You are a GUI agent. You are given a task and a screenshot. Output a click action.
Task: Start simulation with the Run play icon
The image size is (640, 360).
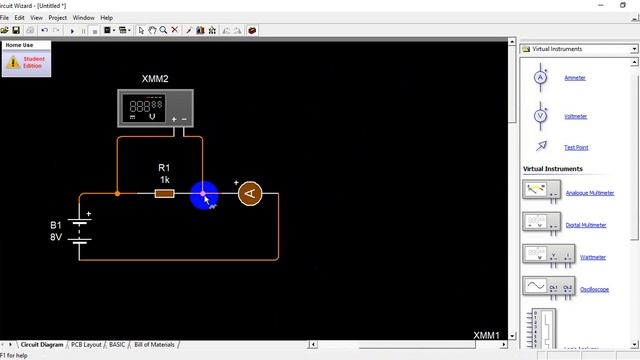point(72,31)
